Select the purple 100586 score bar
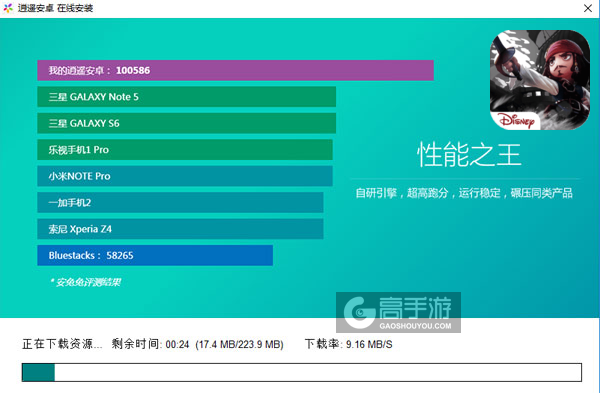Screen dimensions: 600x393 click(x=235, y=70)
